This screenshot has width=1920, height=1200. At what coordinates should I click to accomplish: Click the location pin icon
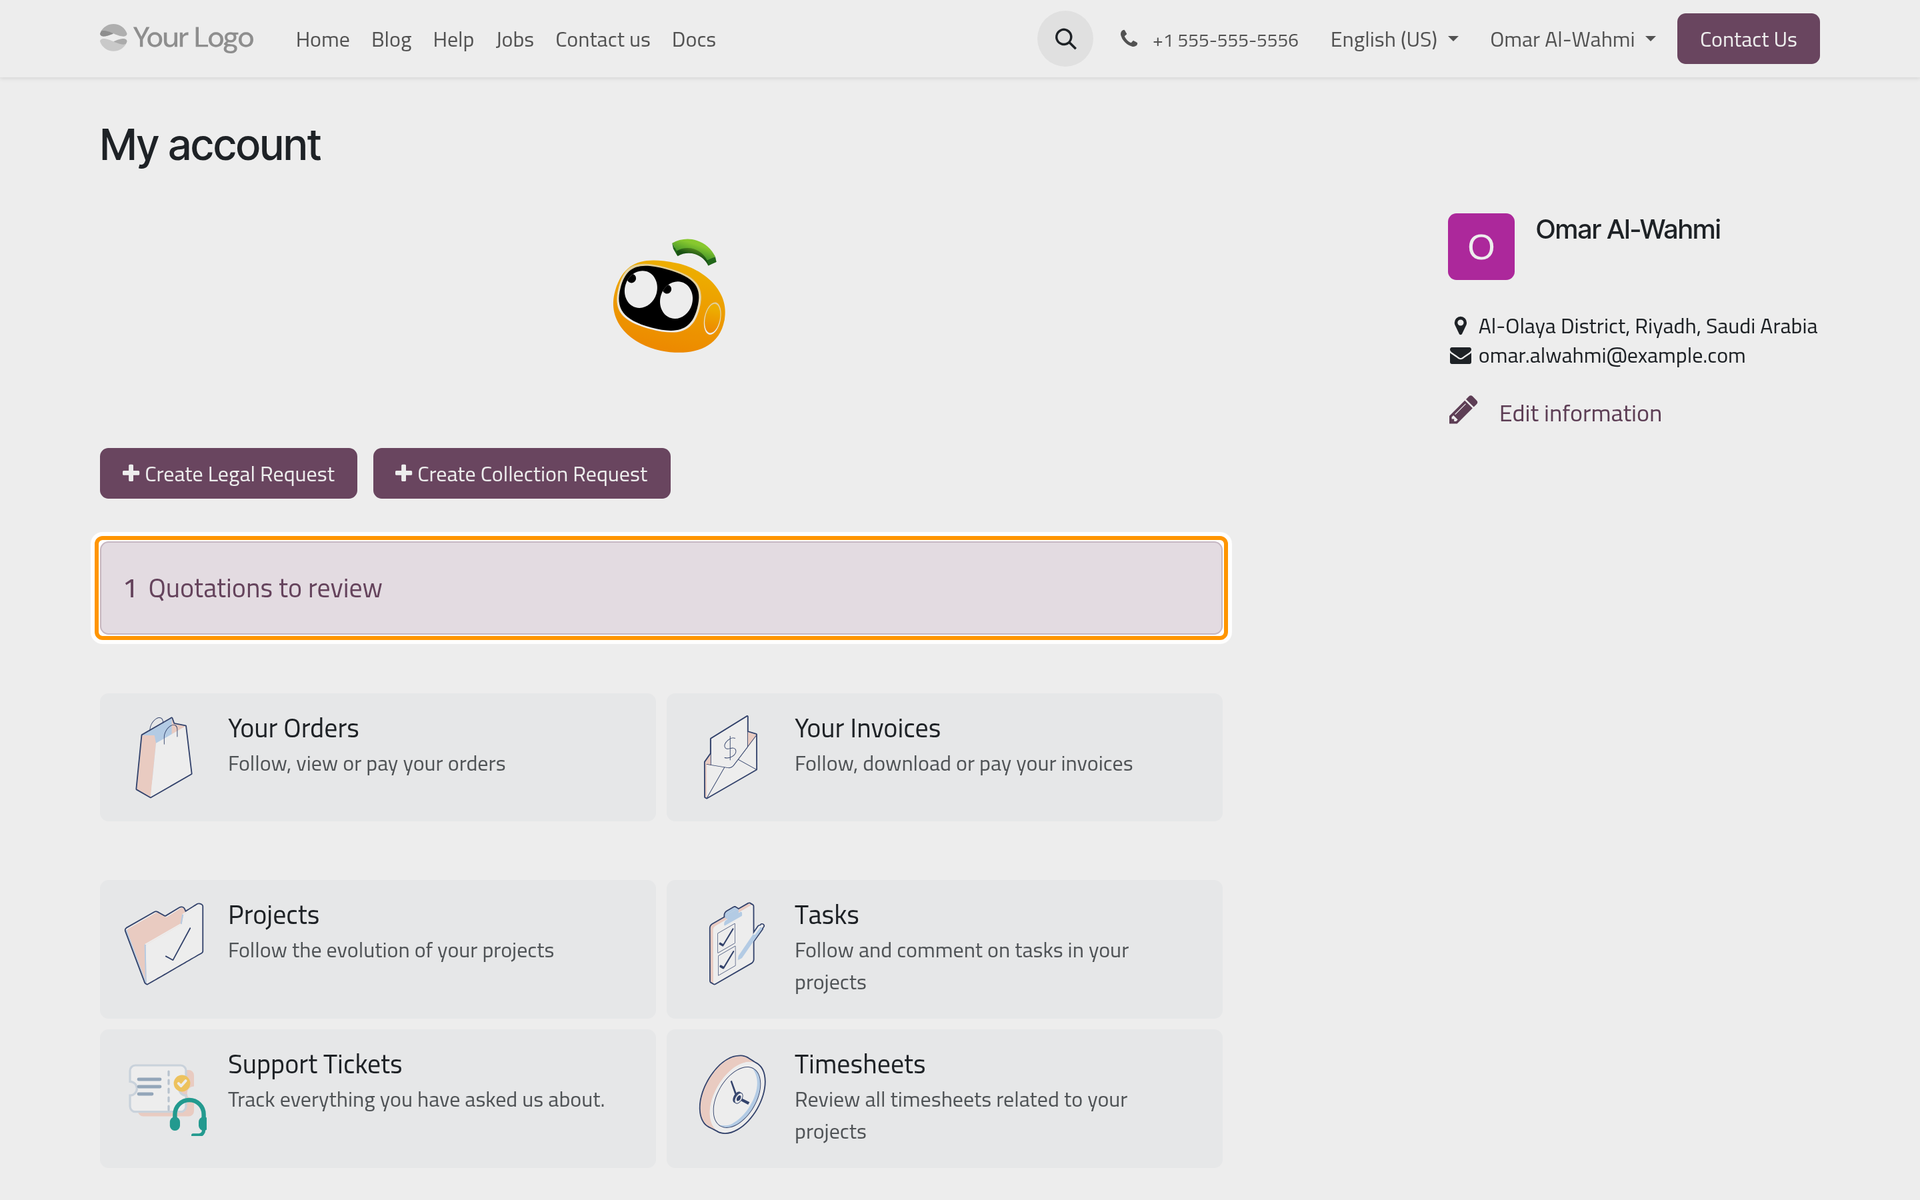1460,326
